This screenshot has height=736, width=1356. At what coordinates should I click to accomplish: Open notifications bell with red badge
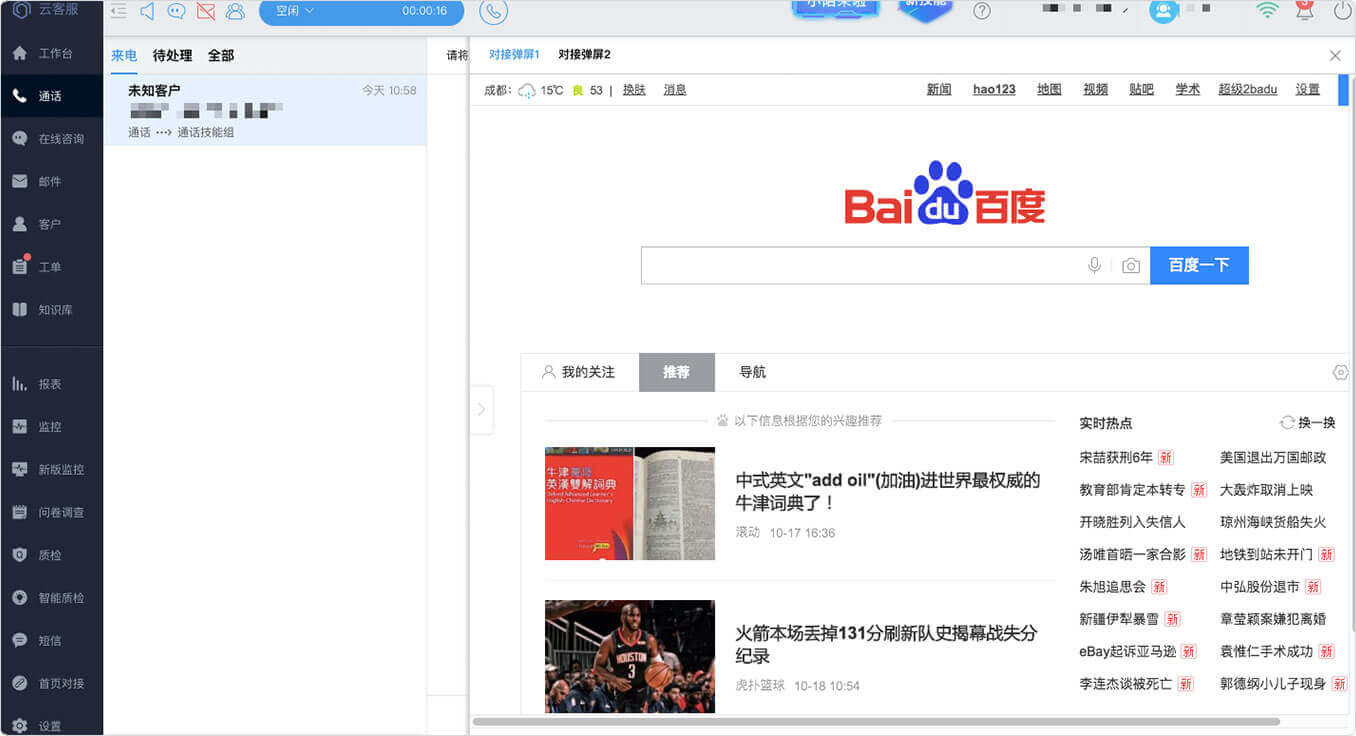click(1304, 10)
